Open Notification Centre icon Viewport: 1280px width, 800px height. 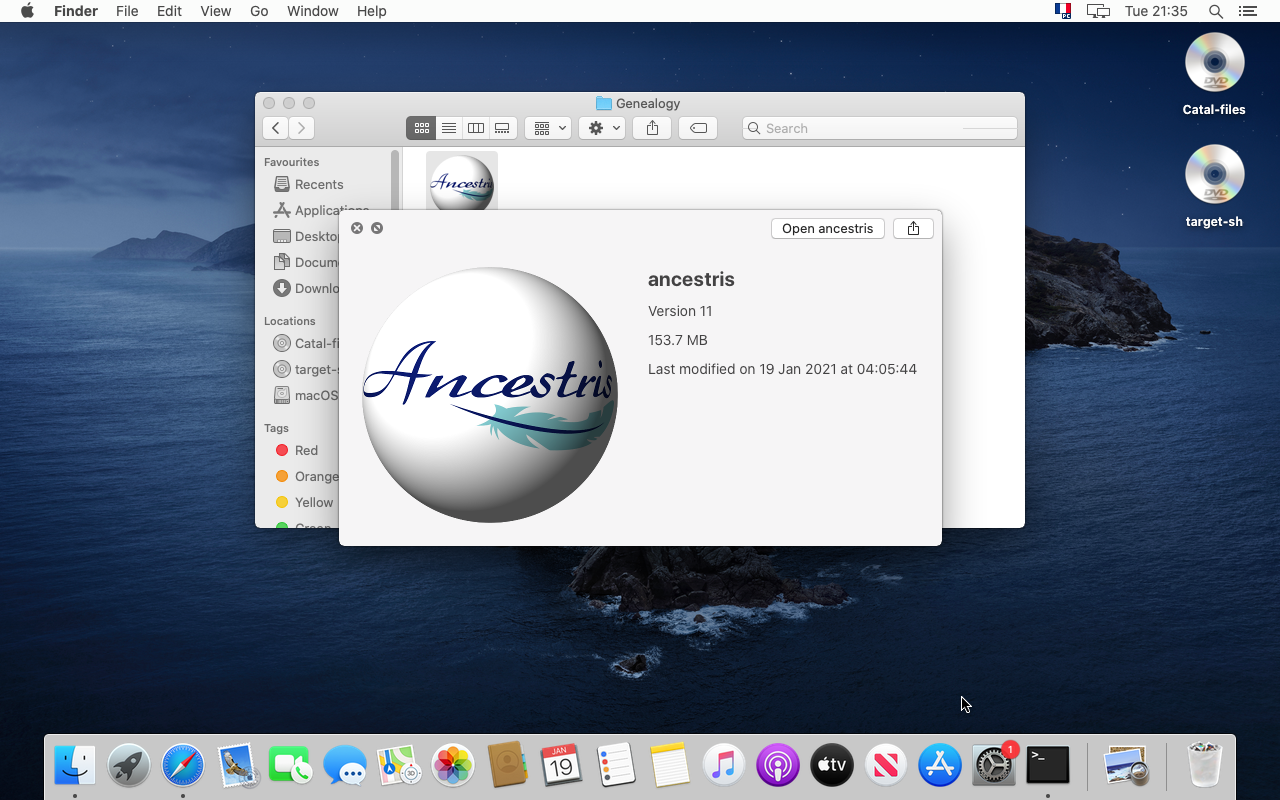(x=1247, y=11)
